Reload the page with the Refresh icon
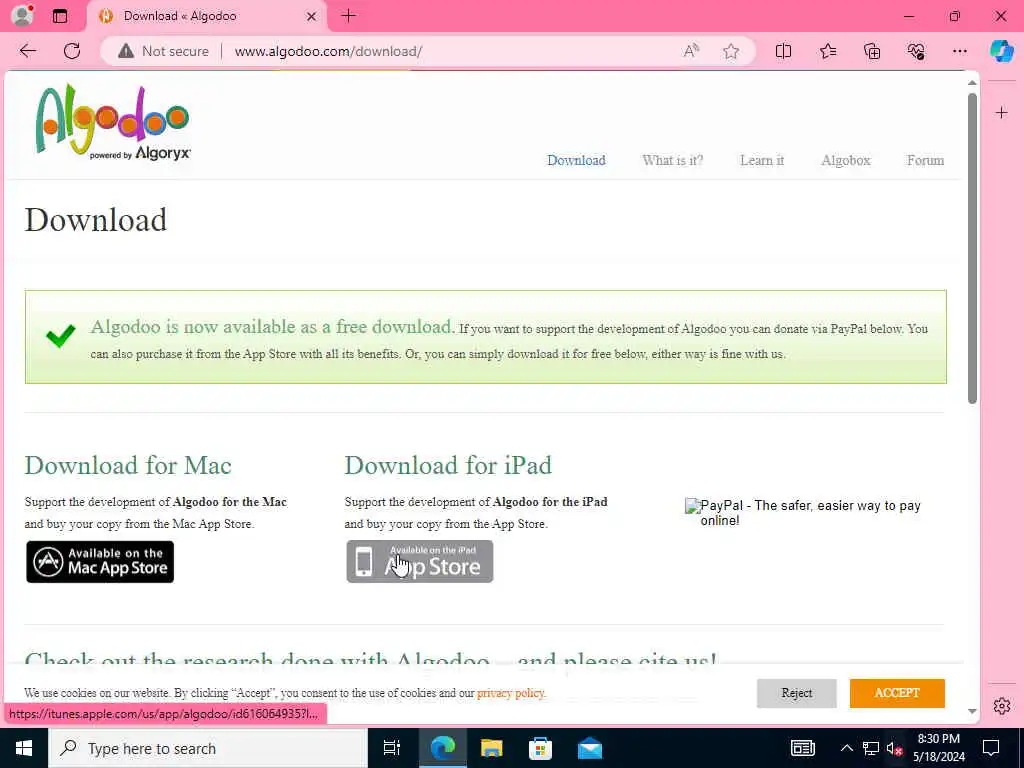The height and width of the screenshot is (768, 1024). pos(72,51)
